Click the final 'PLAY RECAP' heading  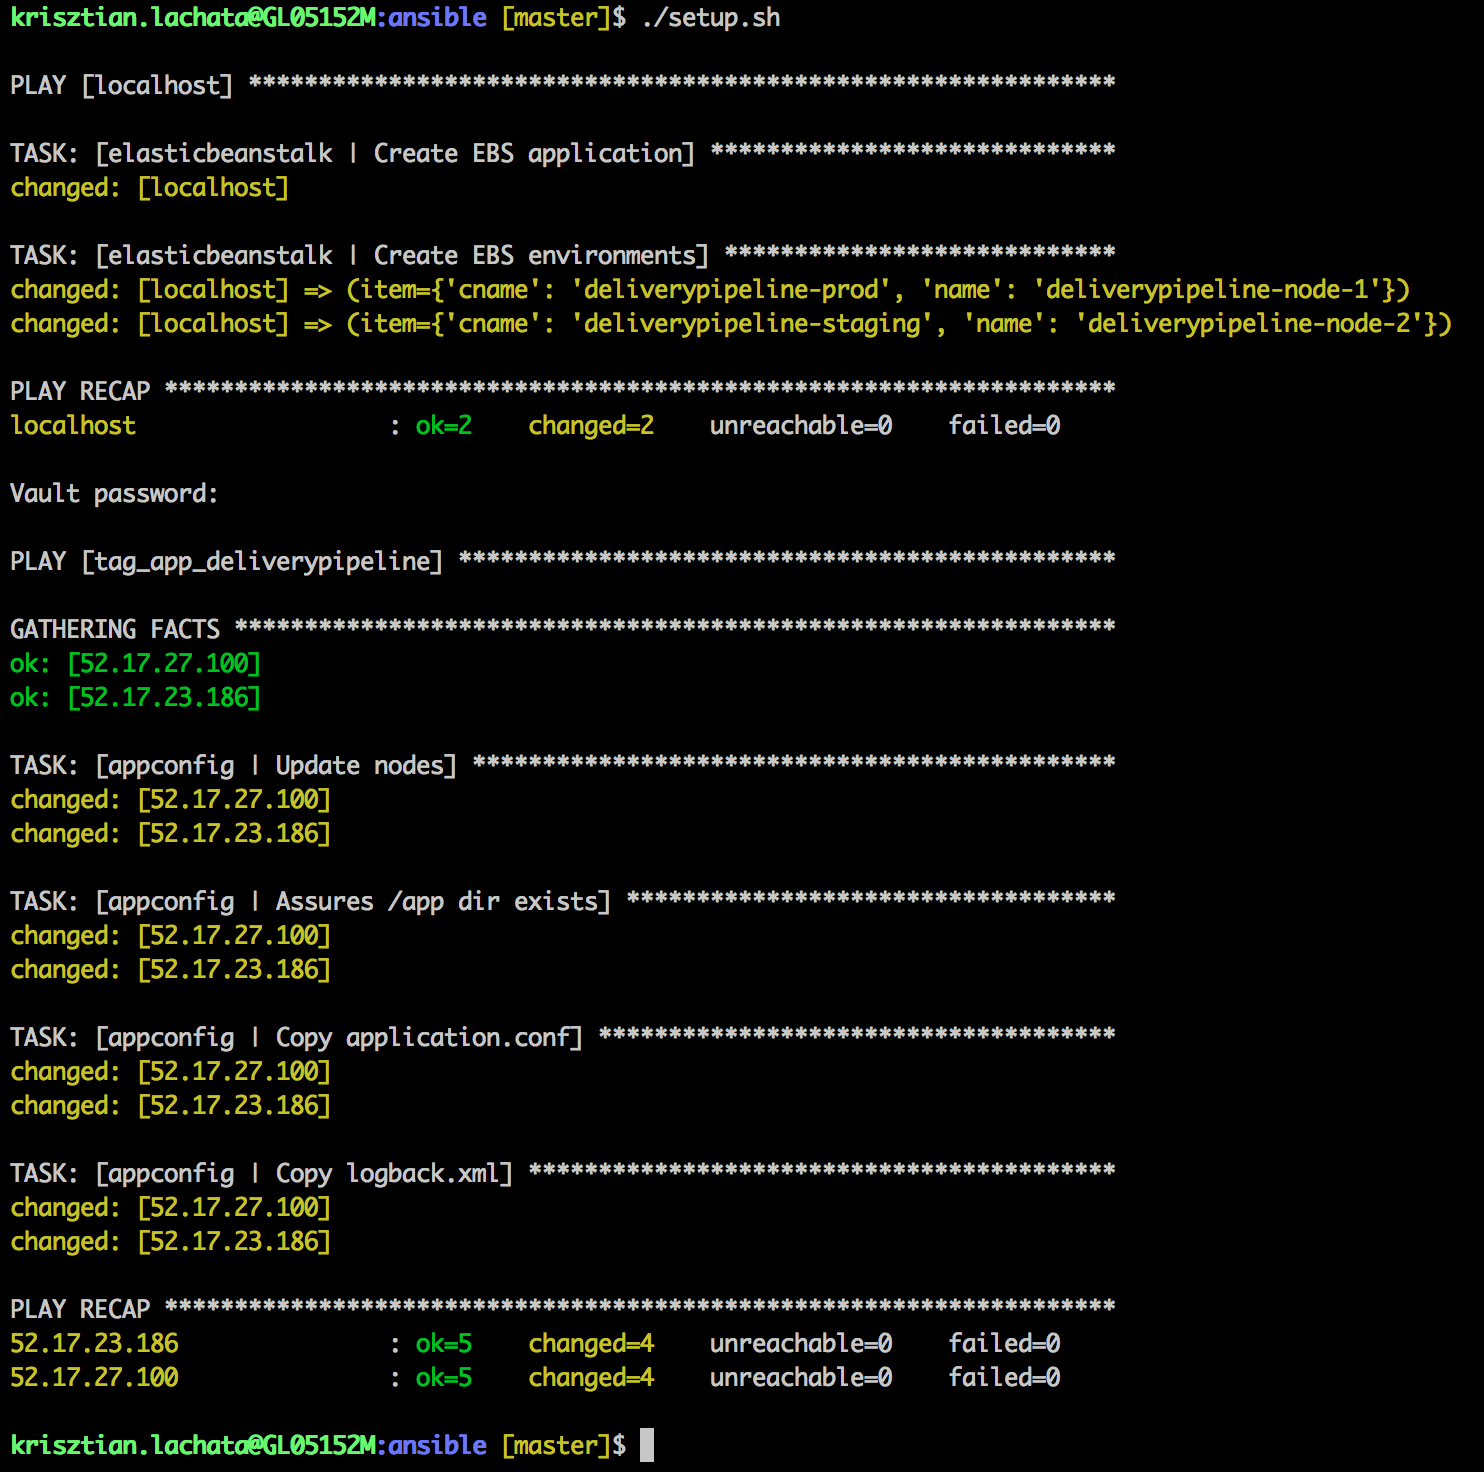tap(80, 1310)
